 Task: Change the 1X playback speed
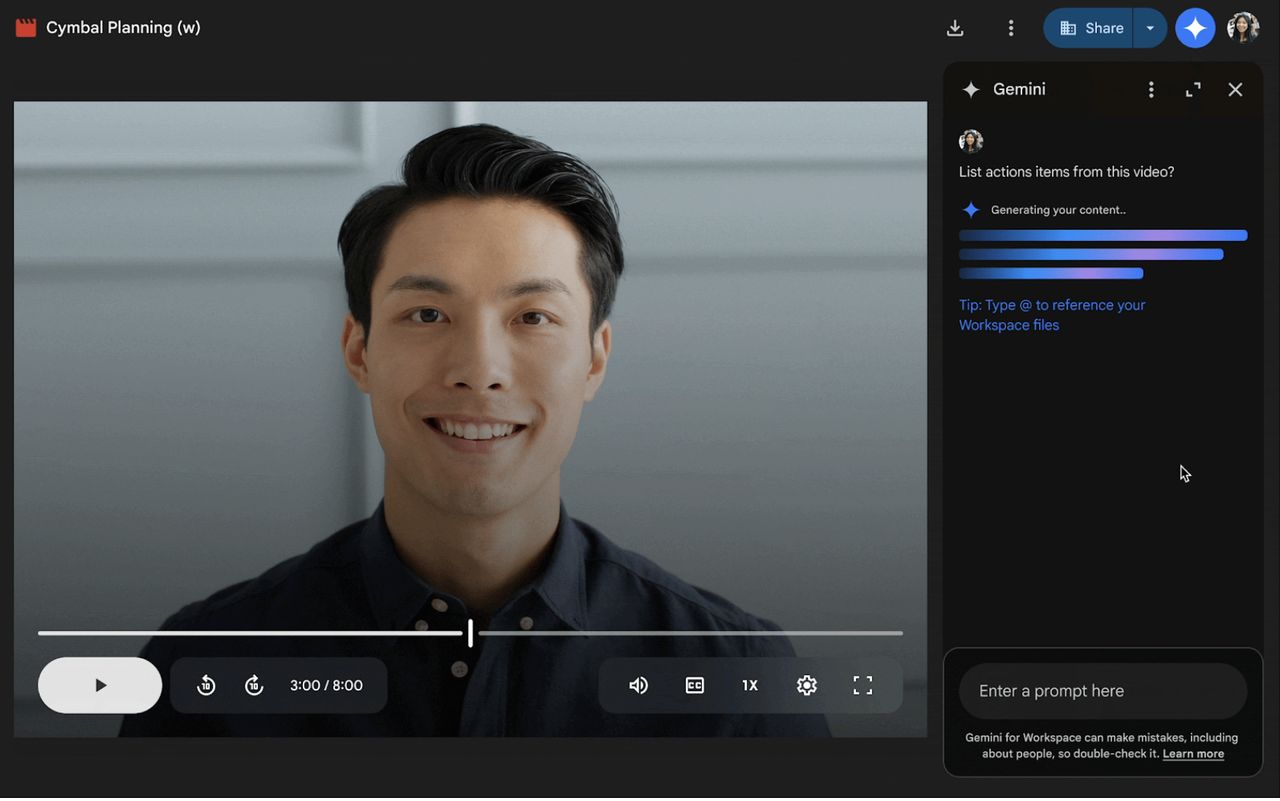[750, 685]
